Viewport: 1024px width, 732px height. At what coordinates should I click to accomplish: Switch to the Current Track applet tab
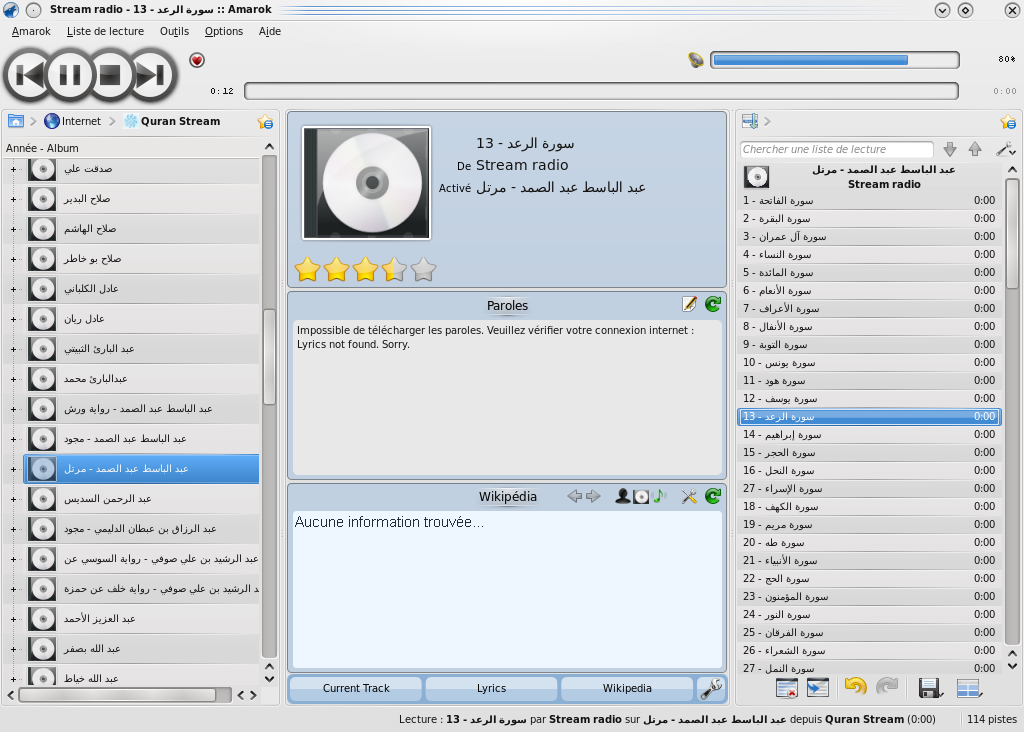tap(356, 688)
